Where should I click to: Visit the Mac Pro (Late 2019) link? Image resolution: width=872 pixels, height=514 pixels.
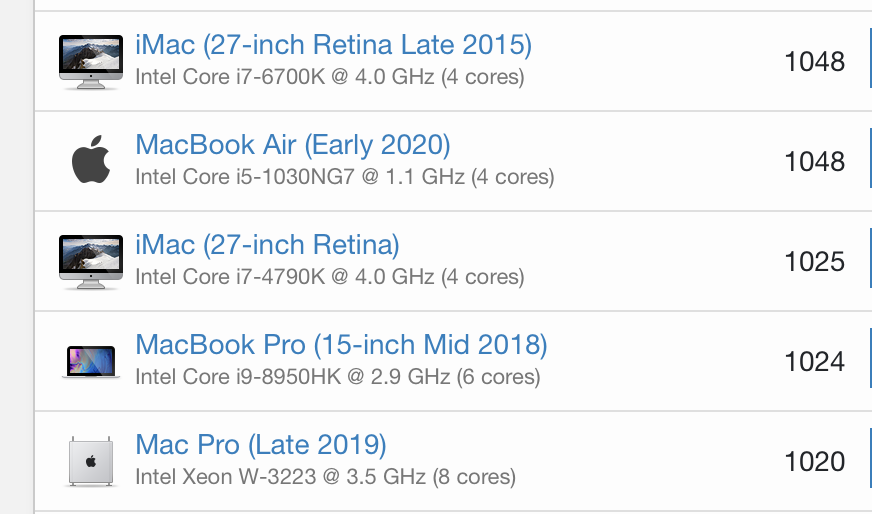point(261,445)
